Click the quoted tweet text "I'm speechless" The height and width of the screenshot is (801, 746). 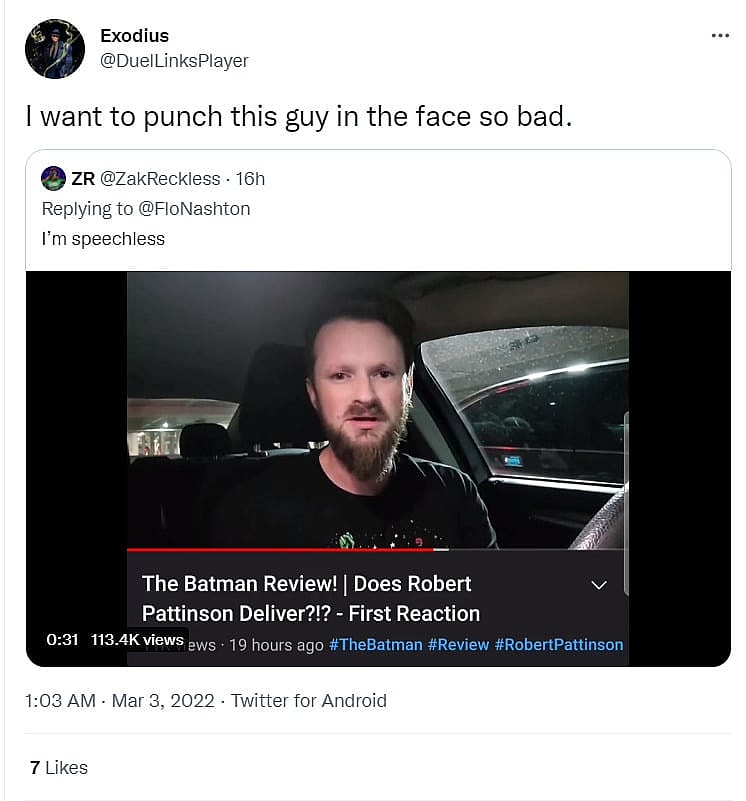(x=103, y=239)
